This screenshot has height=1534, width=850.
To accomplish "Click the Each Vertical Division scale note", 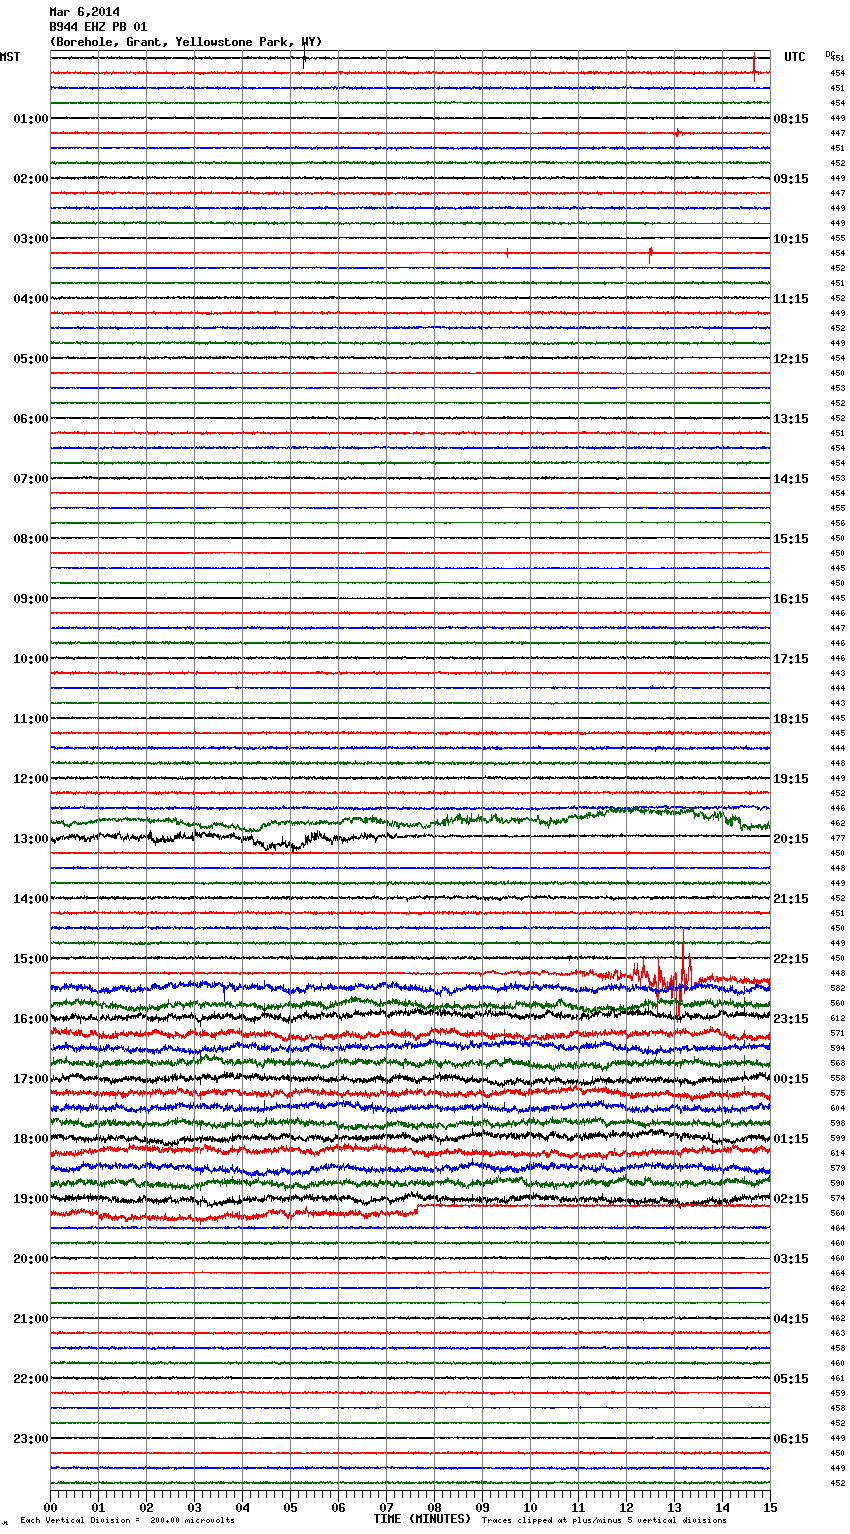I will tap(127, 1521).
